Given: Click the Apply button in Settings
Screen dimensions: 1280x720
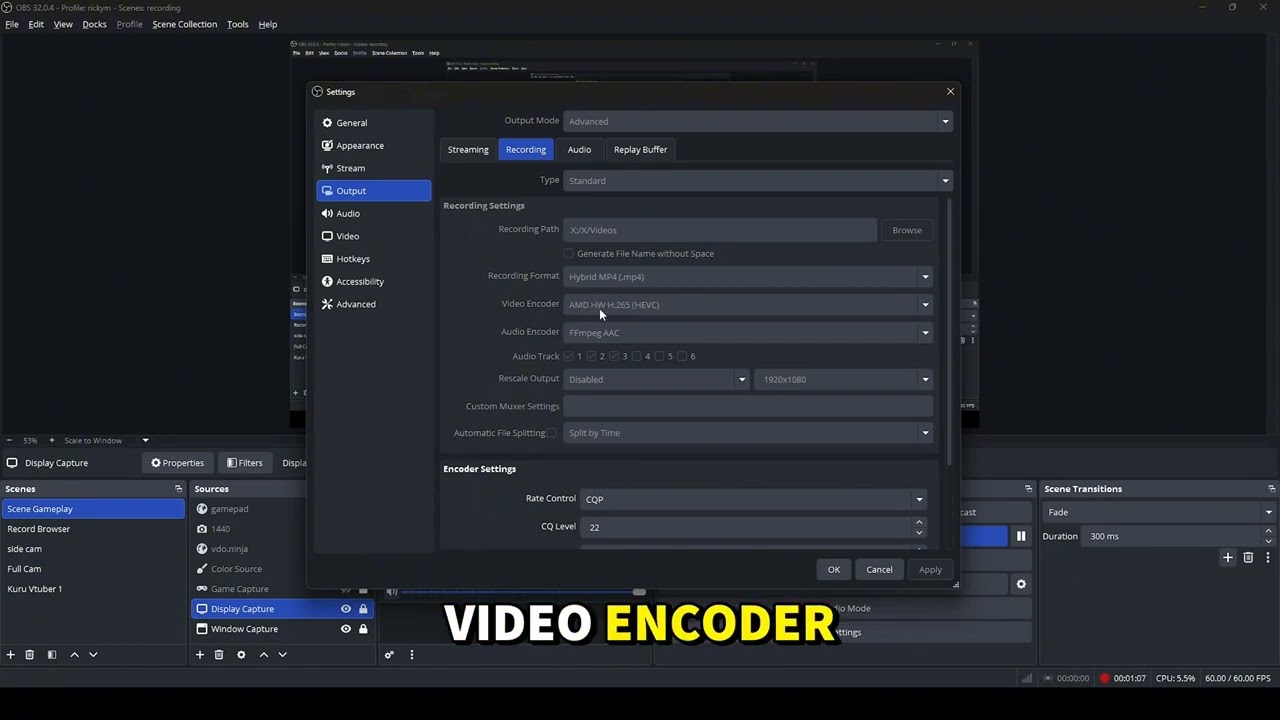Looking at the screenshot, I should pyautogui.click(x=930, y=570).
